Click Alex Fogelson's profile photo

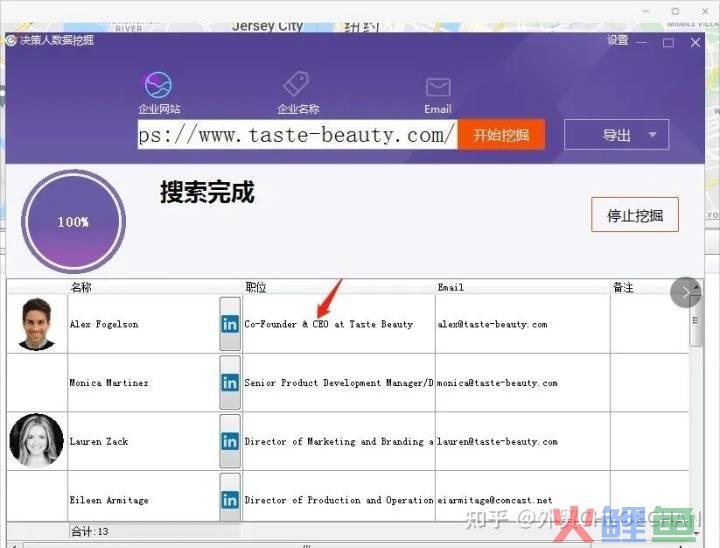pos(36,324)
